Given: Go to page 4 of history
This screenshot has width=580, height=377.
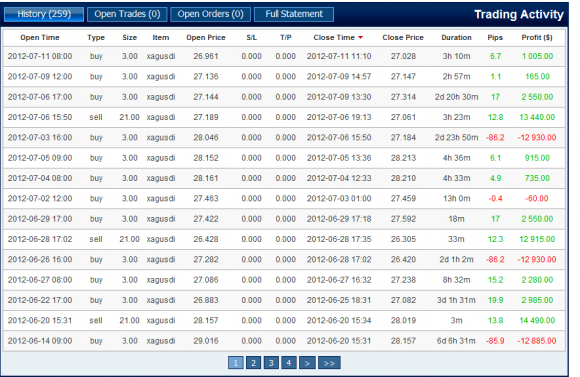Looking at the screenshot, I should pos(289,363).
